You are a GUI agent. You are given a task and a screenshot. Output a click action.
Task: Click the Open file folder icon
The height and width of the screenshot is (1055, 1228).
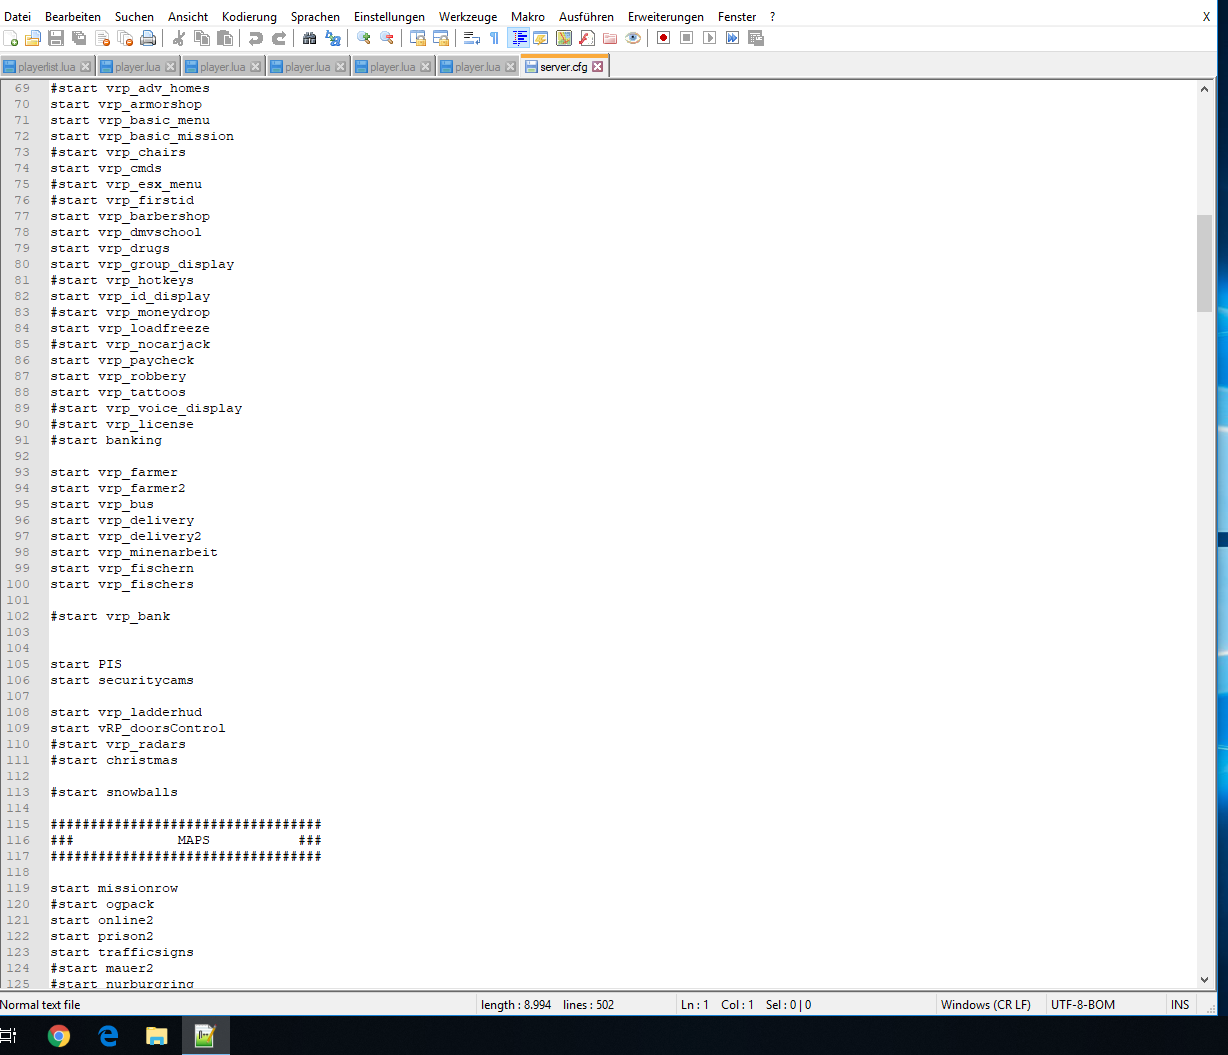(x=33, y=38)
